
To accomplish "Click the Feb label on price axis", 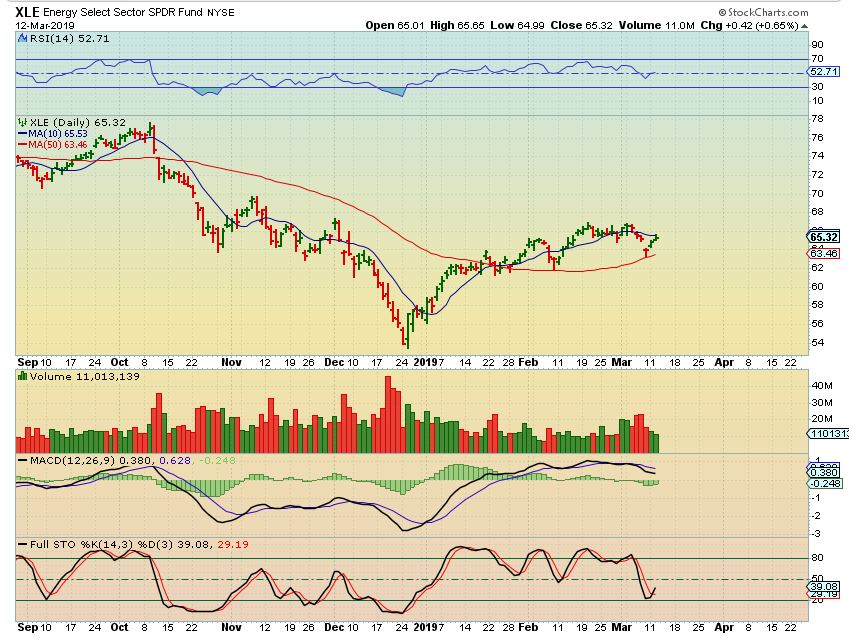I will click(x=528, y=362).
